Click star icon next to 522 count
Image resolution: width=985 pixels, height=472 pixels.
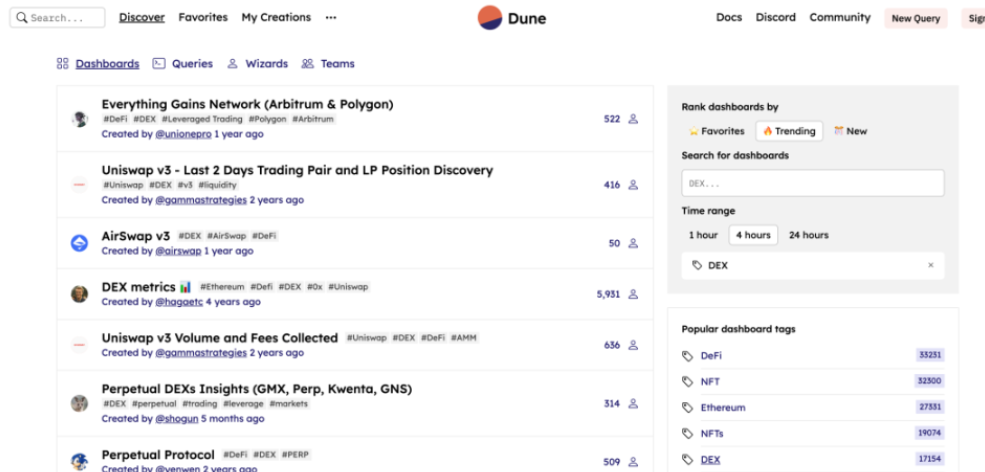coord(633,119)
